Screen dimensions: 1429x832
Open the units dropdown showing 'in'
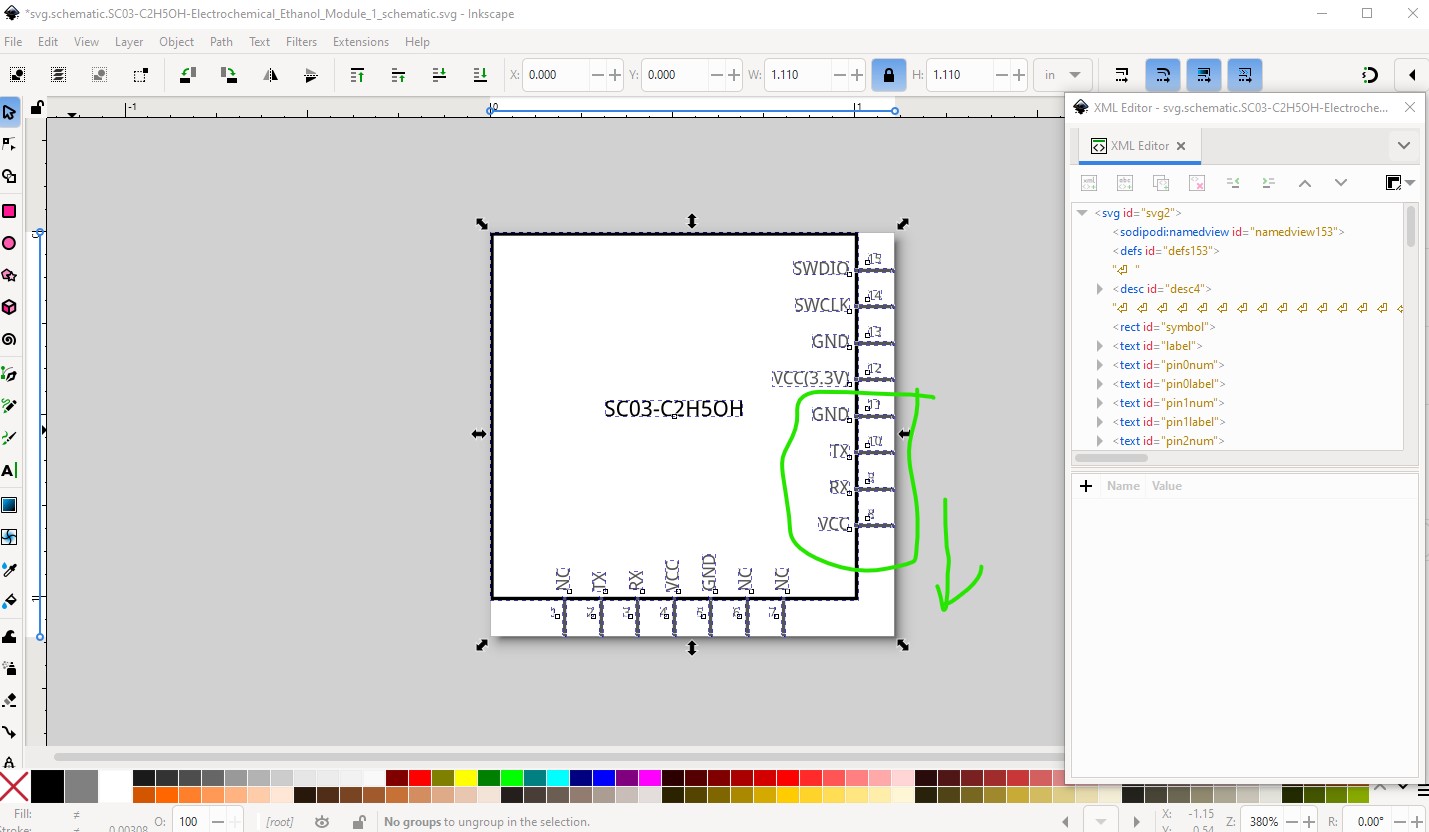(x=1063, y=75)
